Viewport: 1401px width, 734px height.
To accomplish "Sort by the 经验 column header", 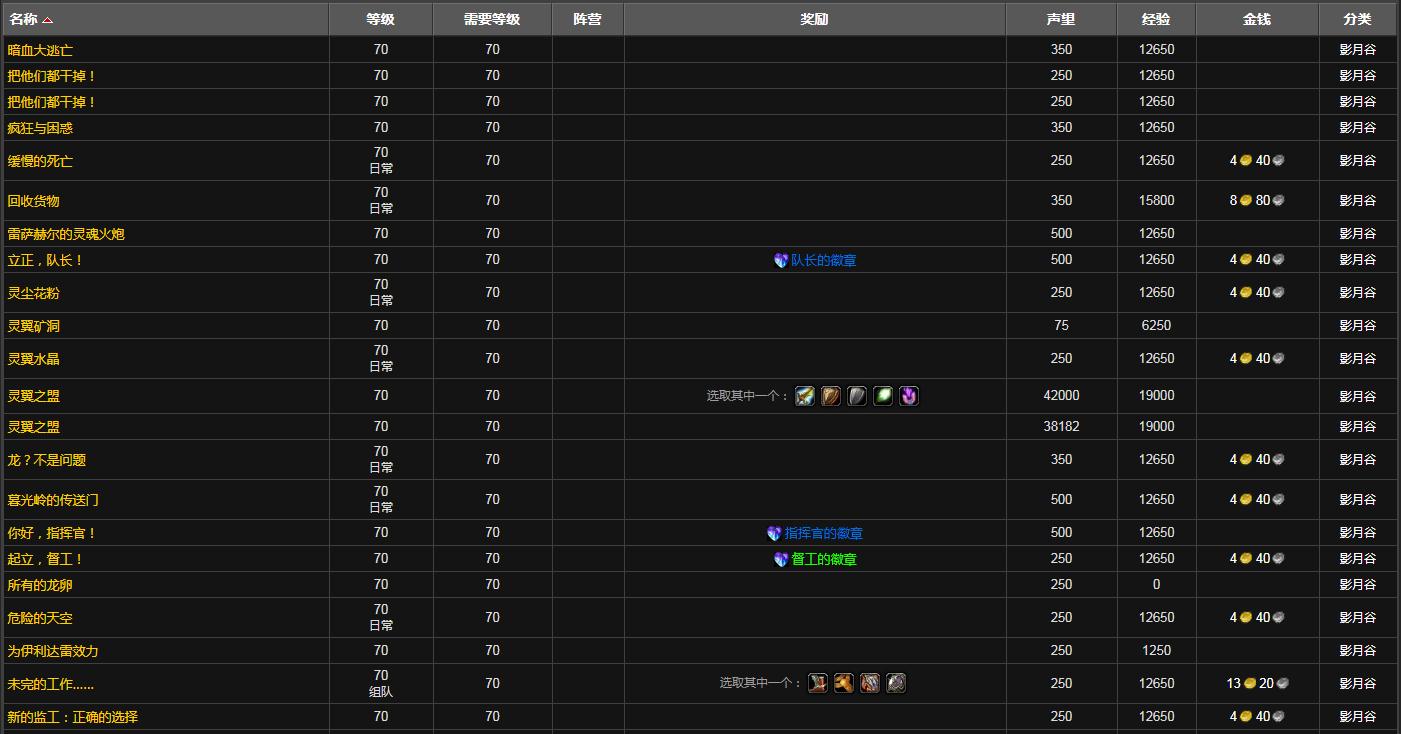I will (x=1156, y=19).
